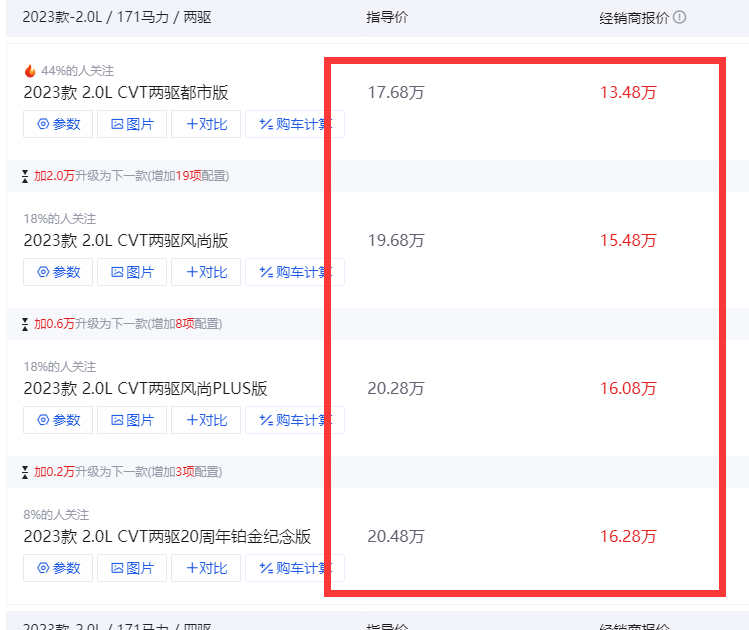Open 参数 for 2023款 2.0L CVT两驱风尚版
The image size is (749, 630).
tap(58, 272)
